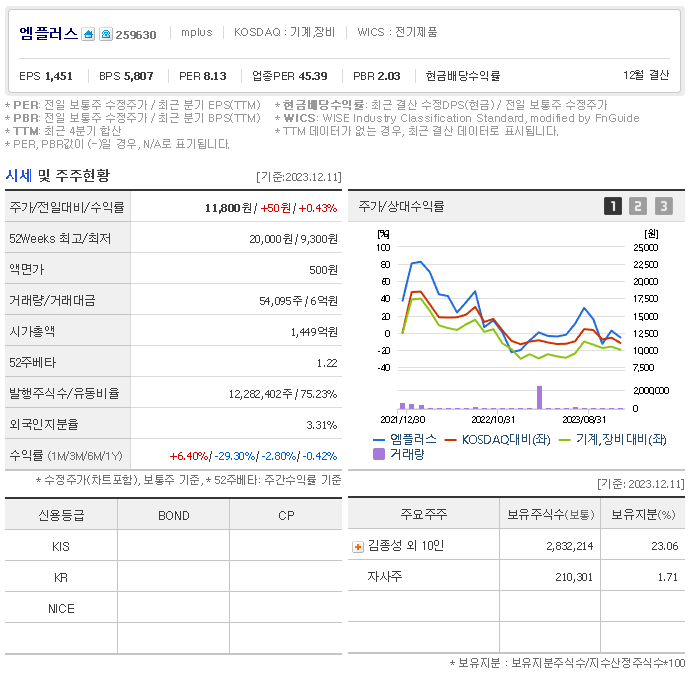Click the NICE rating row
691x676 pixels.
pos(173,609)
